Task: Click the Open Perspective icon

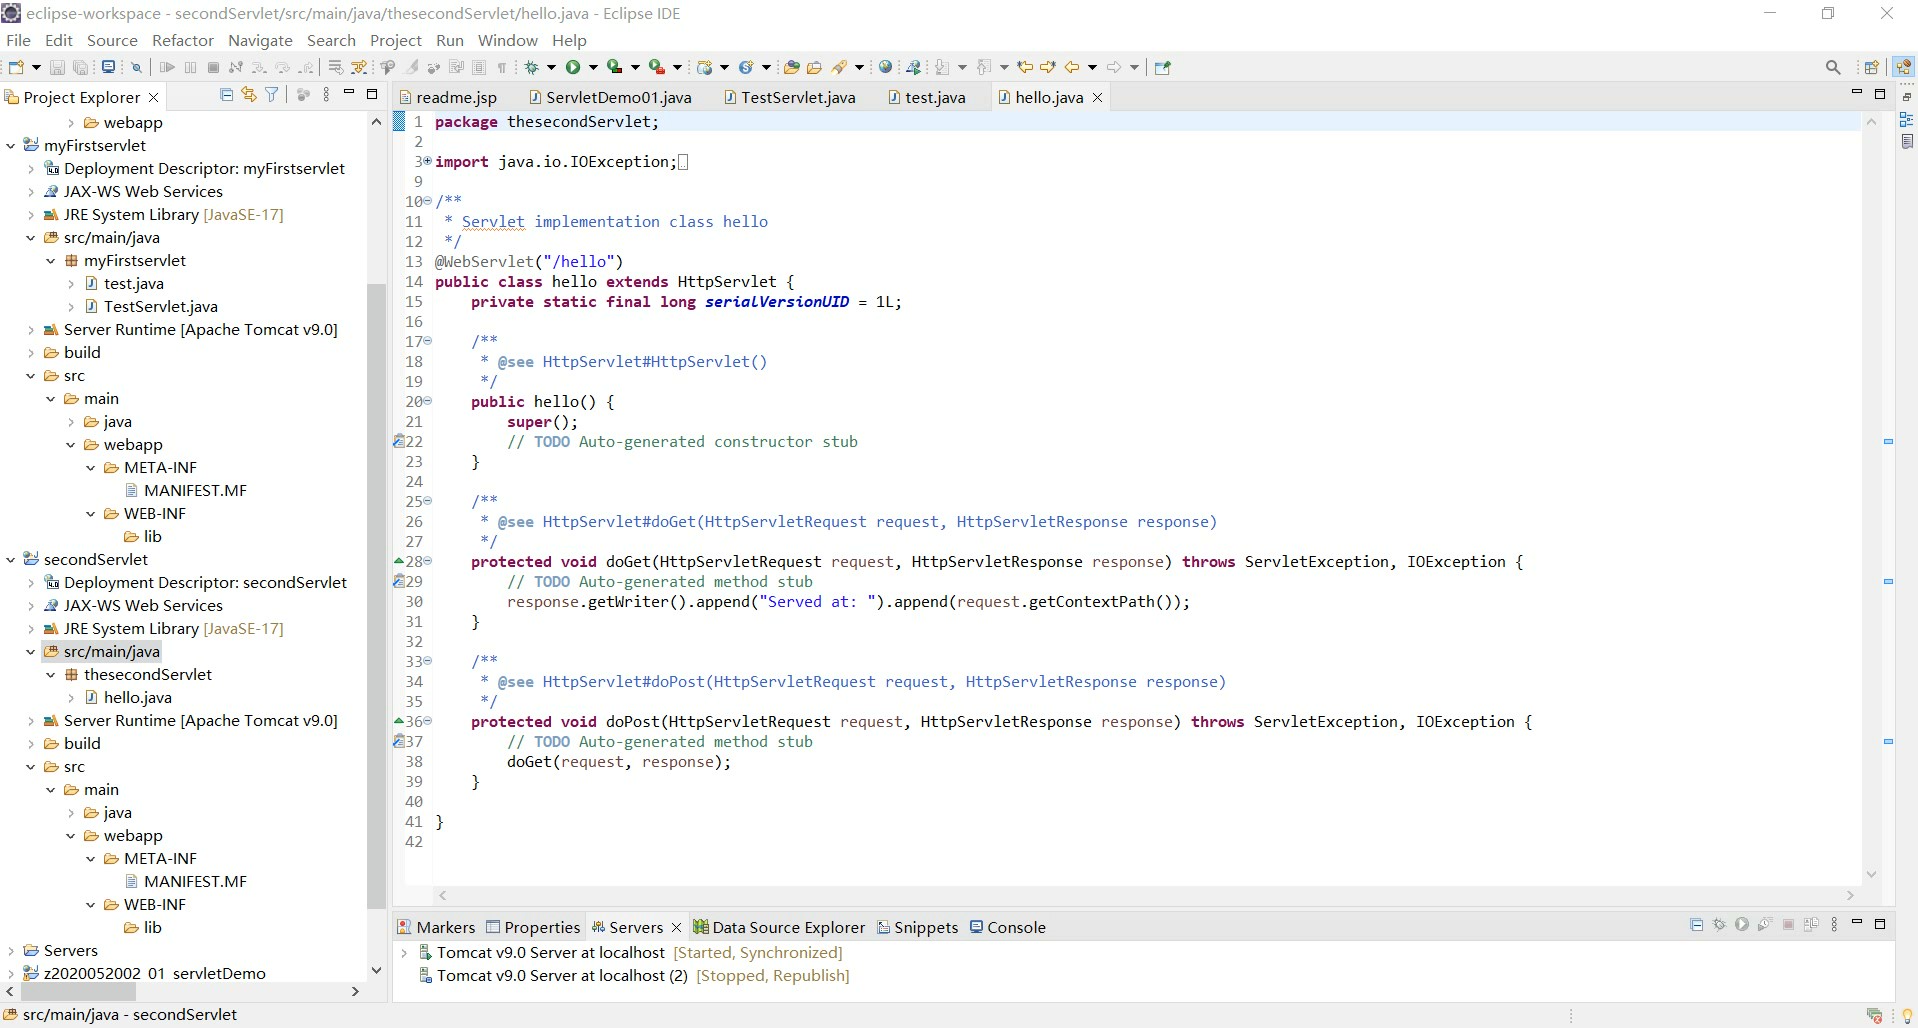Action: click(x=1871, y=67)
